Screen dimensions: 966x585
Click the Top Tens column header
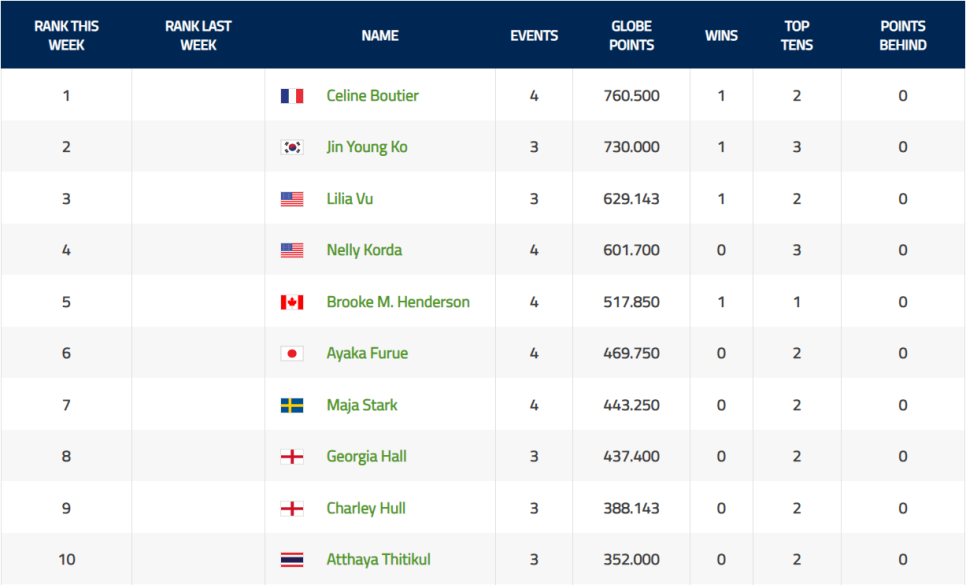click(797, 35)
